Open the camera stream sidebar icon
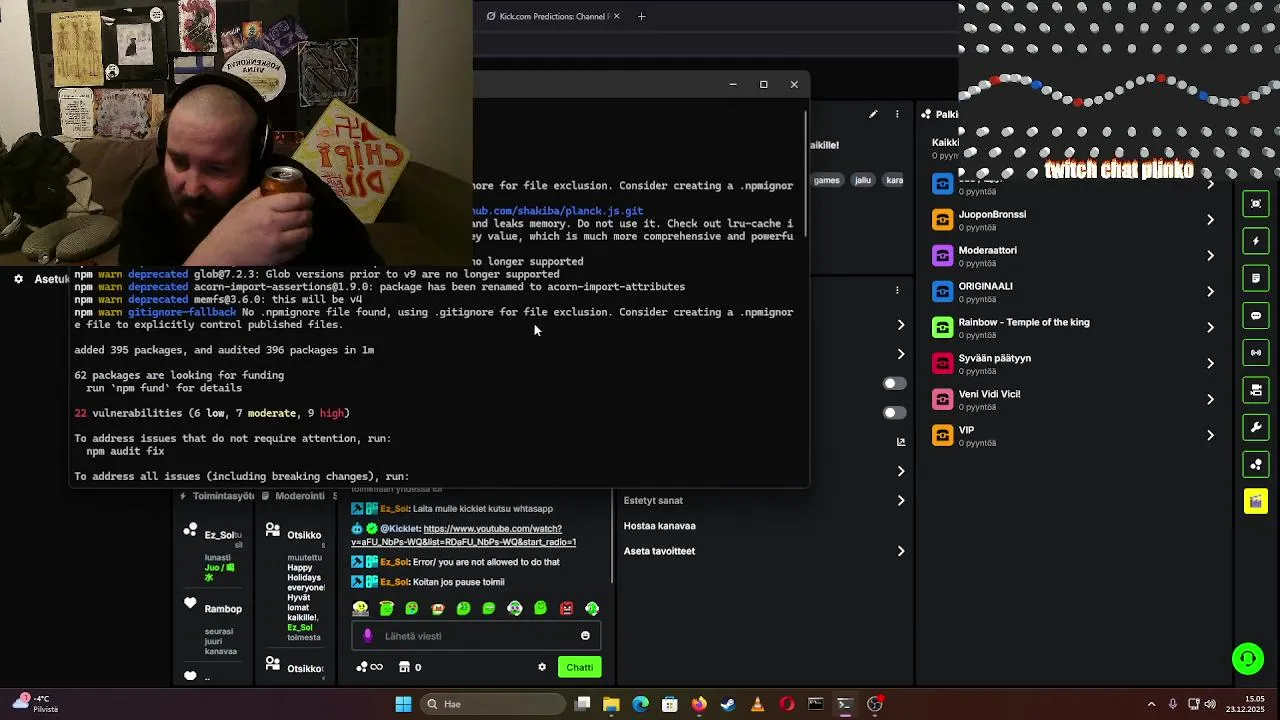1280x720 pixels. click(x=1256, y=389)
